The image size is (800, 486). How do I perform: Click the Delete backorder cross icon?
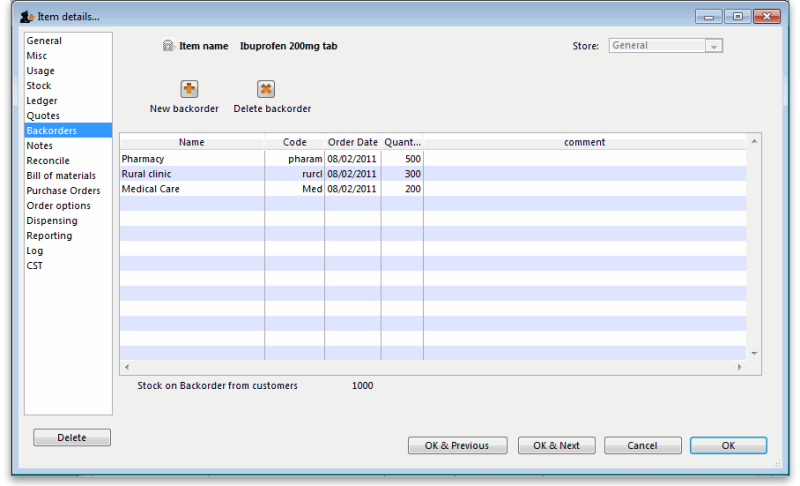(266, 89)
